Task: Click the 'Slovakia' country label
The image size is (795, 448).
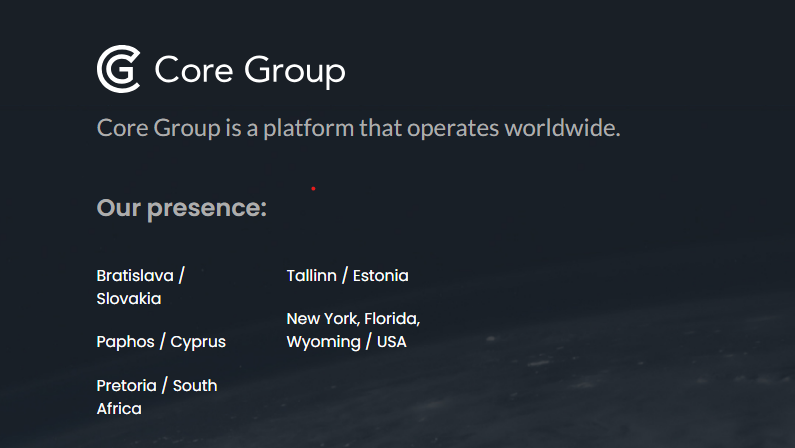Action: [129, 298]
